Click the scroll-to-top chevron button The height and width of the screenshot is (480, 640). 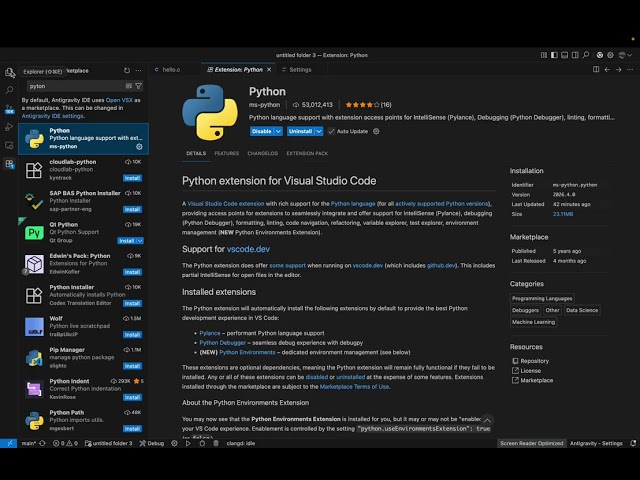click(x=487, y=421)
